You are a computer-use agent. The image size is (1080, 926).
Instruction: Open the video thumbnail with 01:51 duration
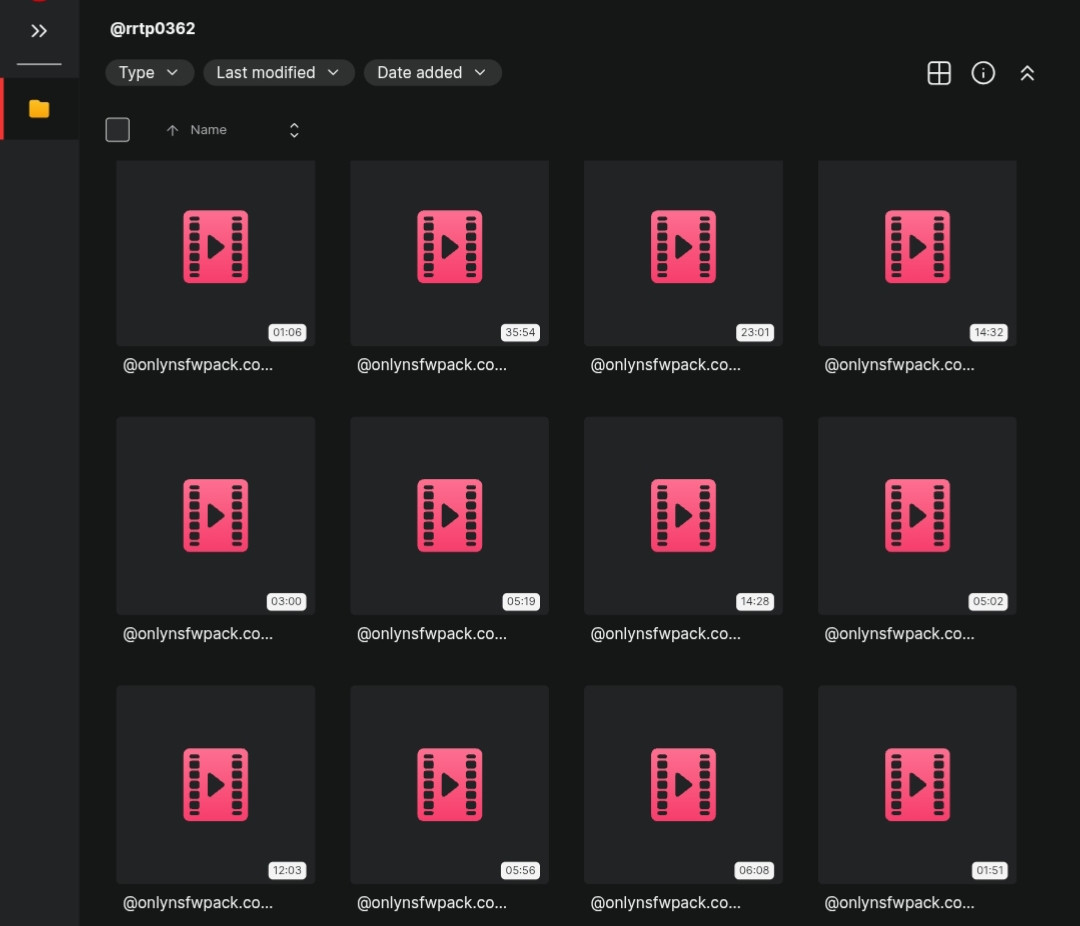[917, 784]
